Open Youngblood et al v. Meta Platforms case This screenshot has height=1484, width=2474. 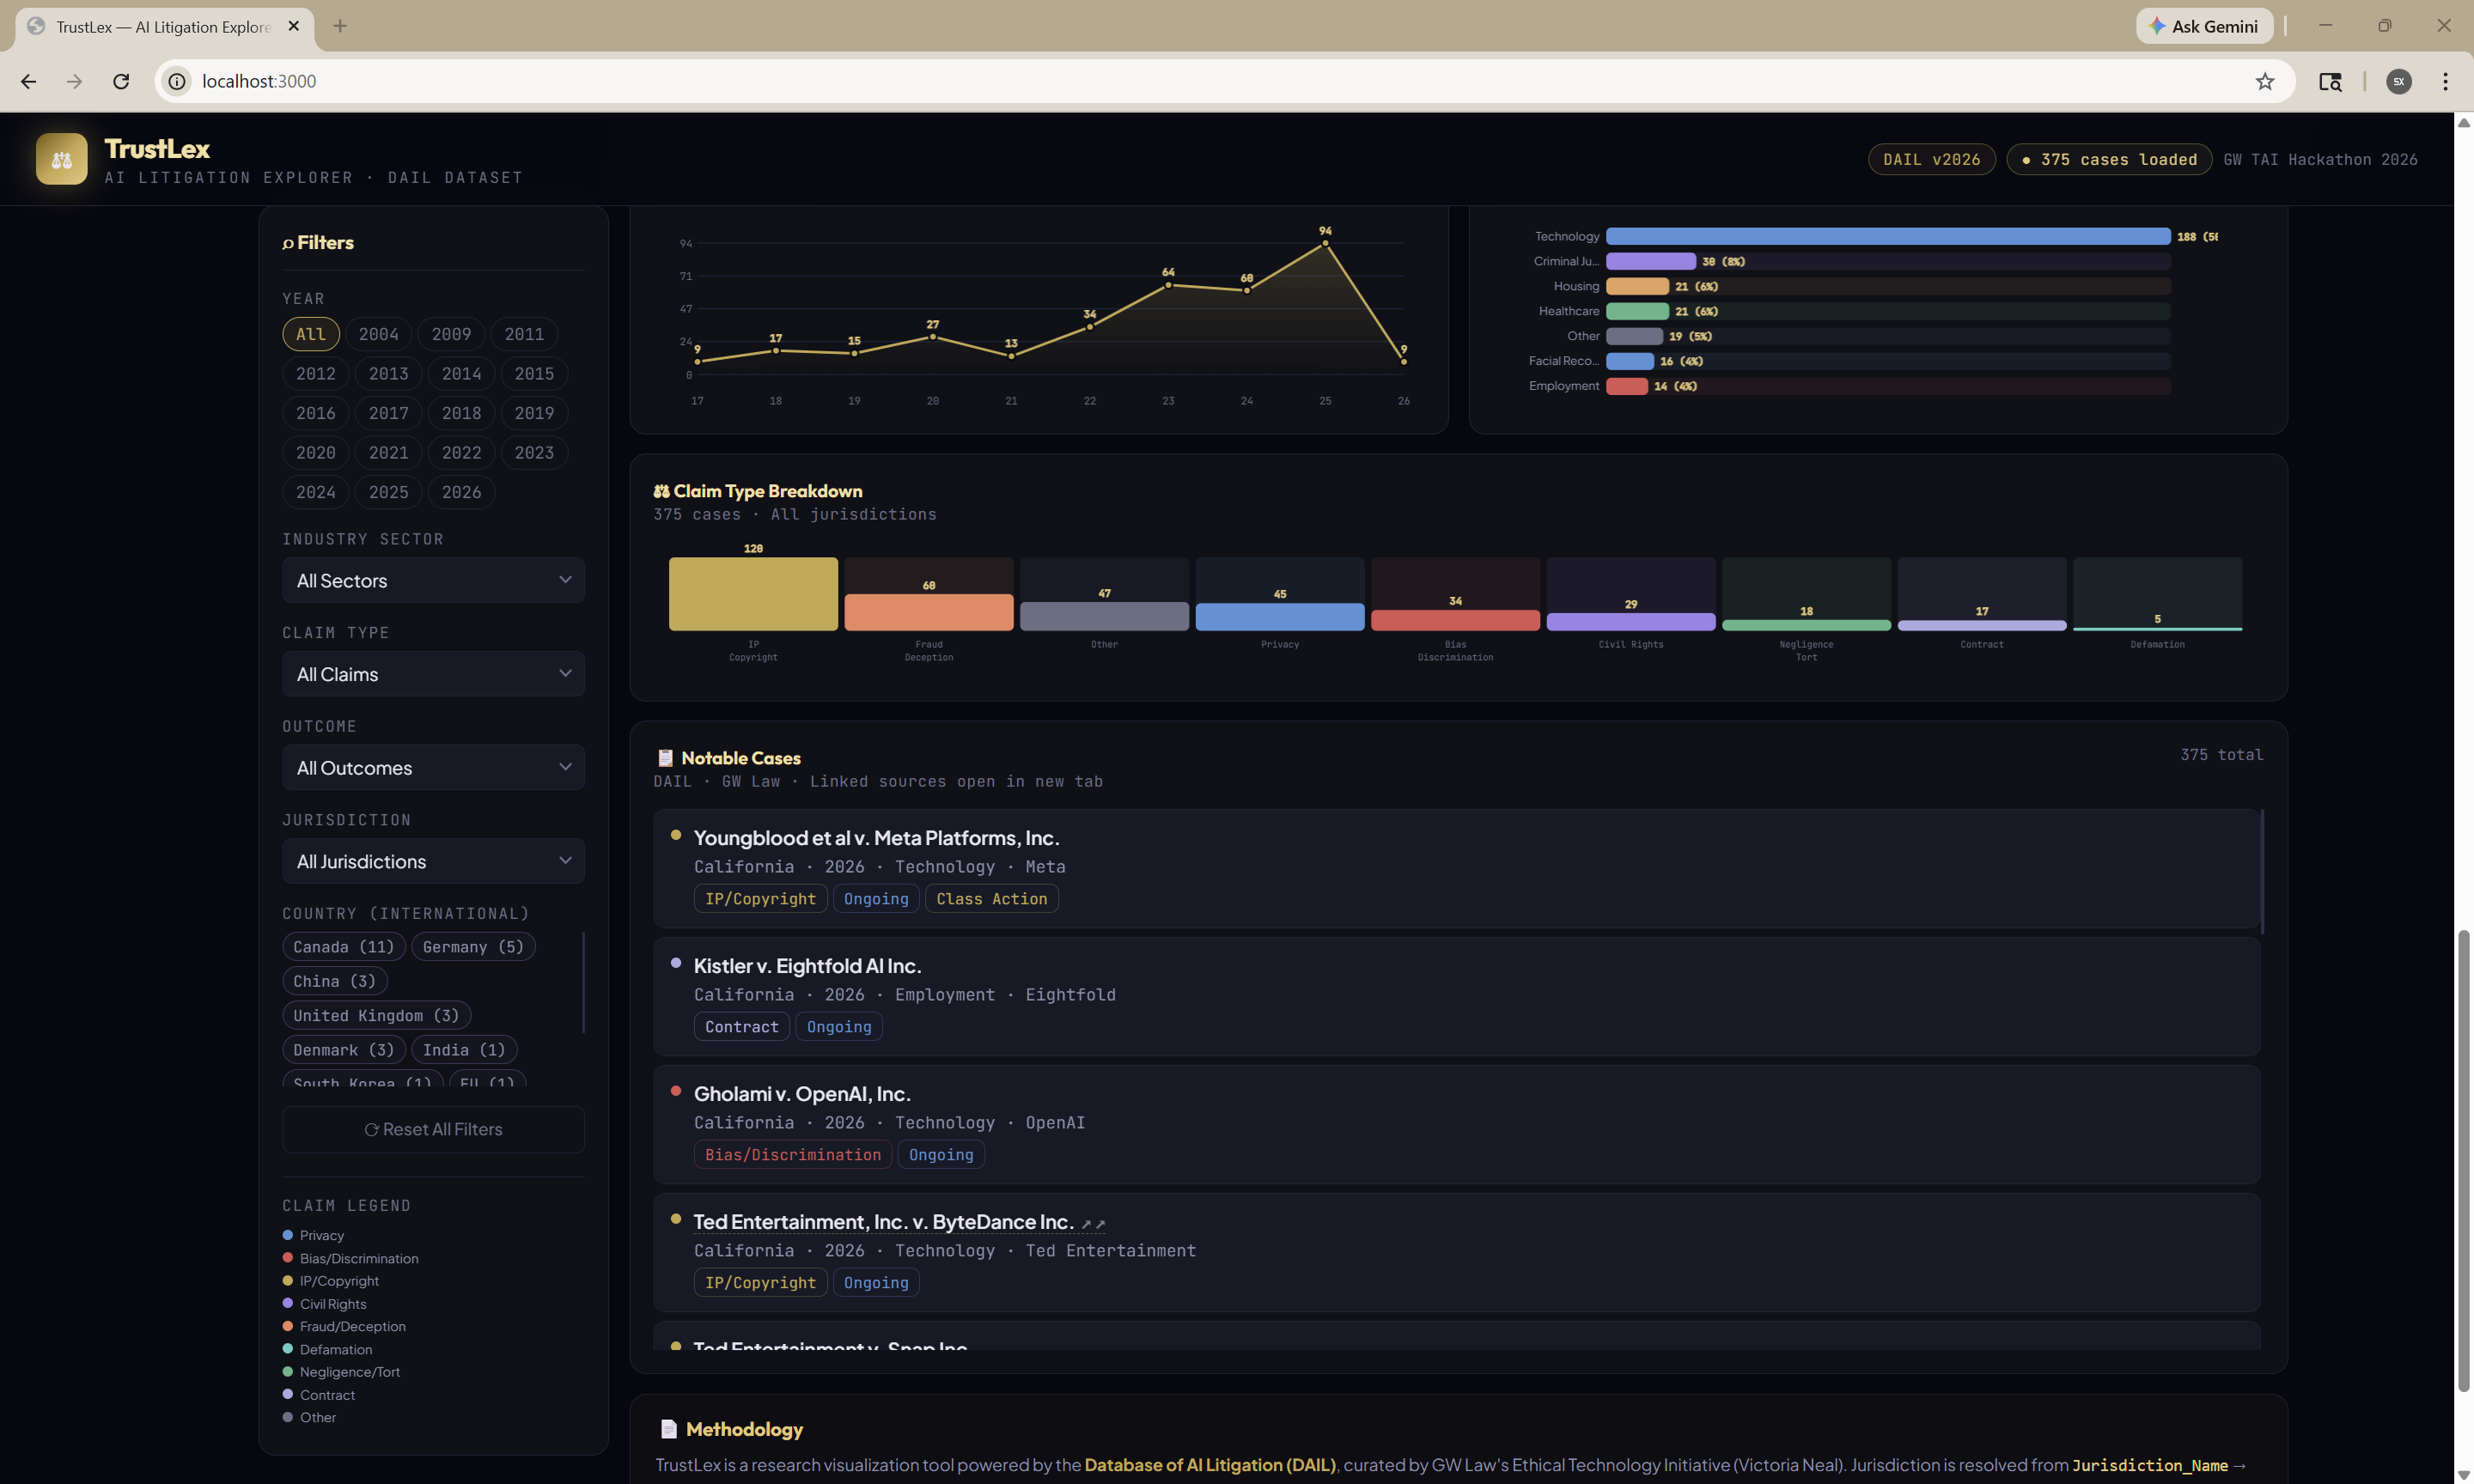(876, 838)
